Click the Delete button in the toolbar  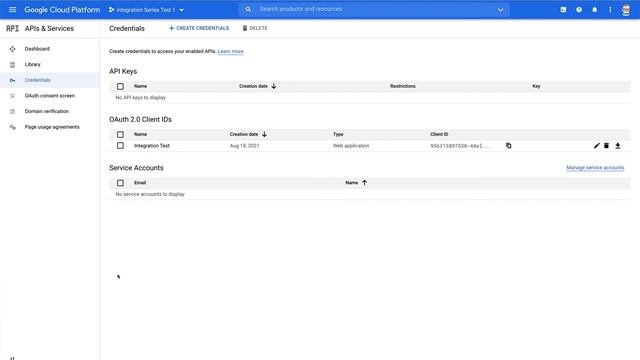[255, 28]
